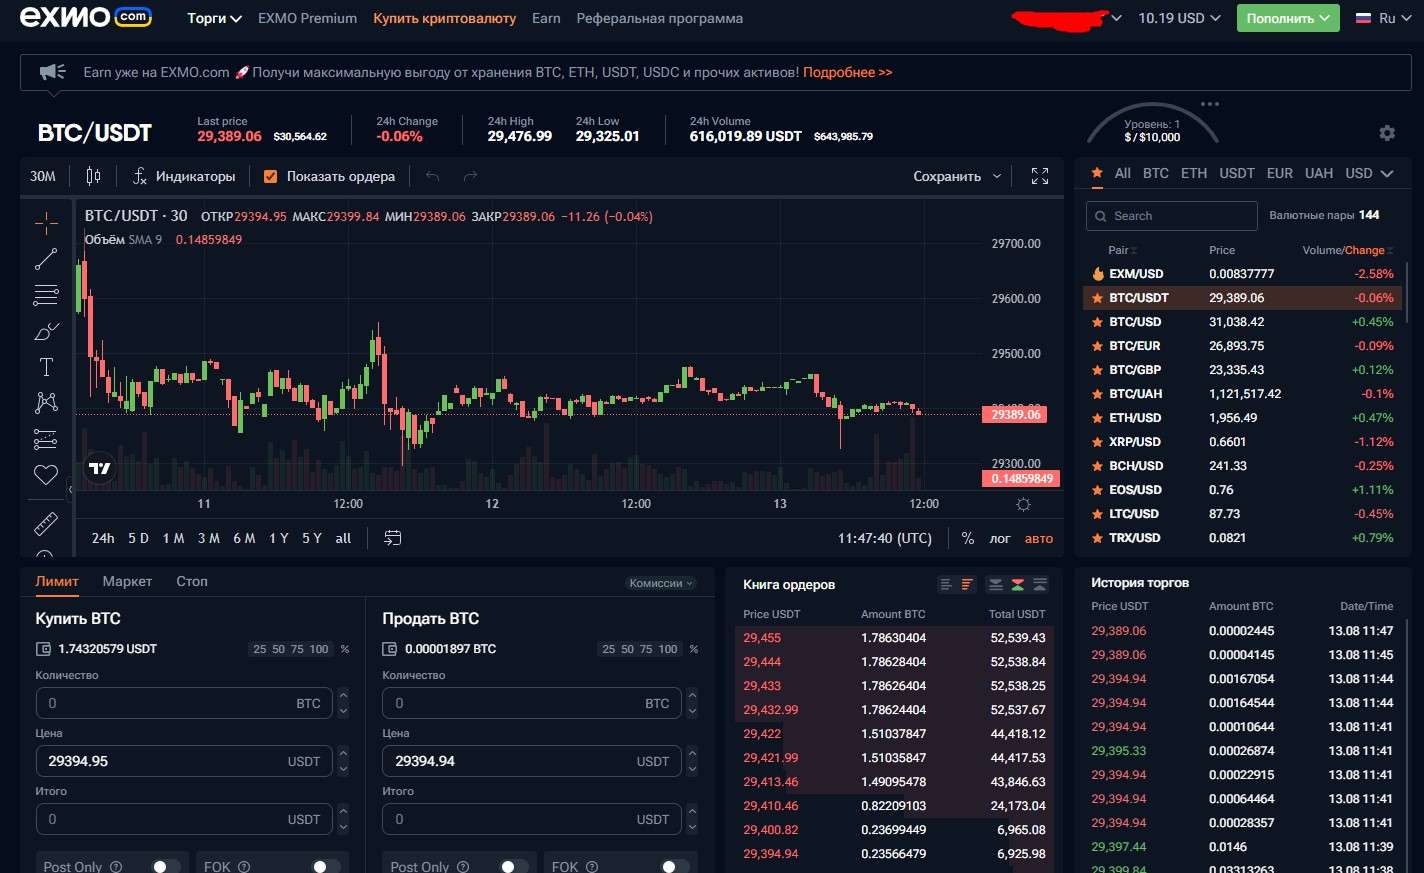1424x873 pixels.
Task: Open three-dots menu above level gauge
Action: (1210, 104)
